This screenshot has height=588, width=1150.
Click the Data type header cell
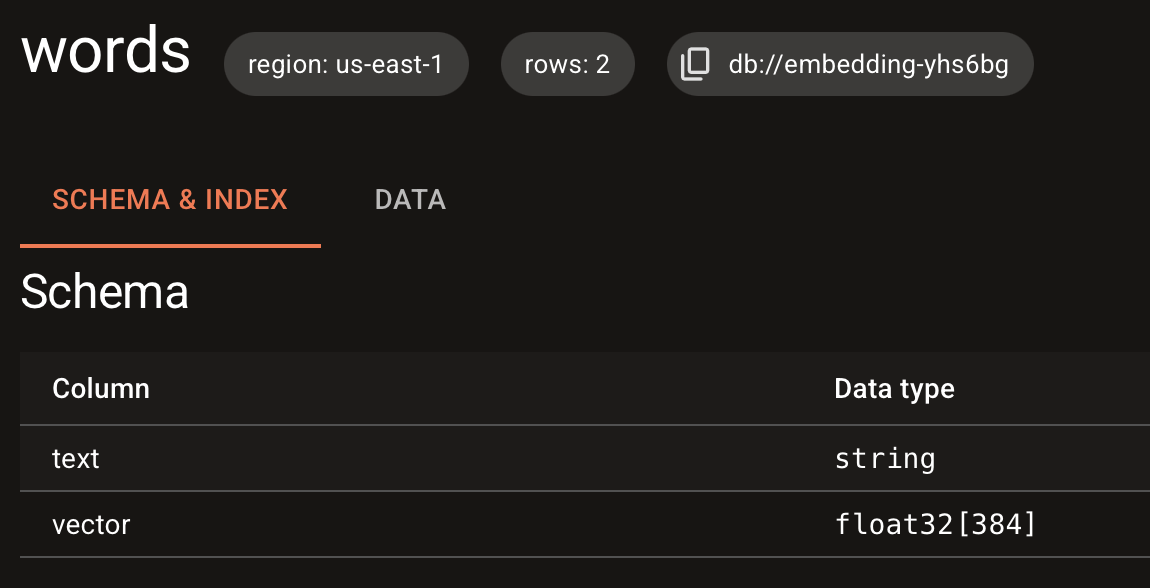(894, 388)
